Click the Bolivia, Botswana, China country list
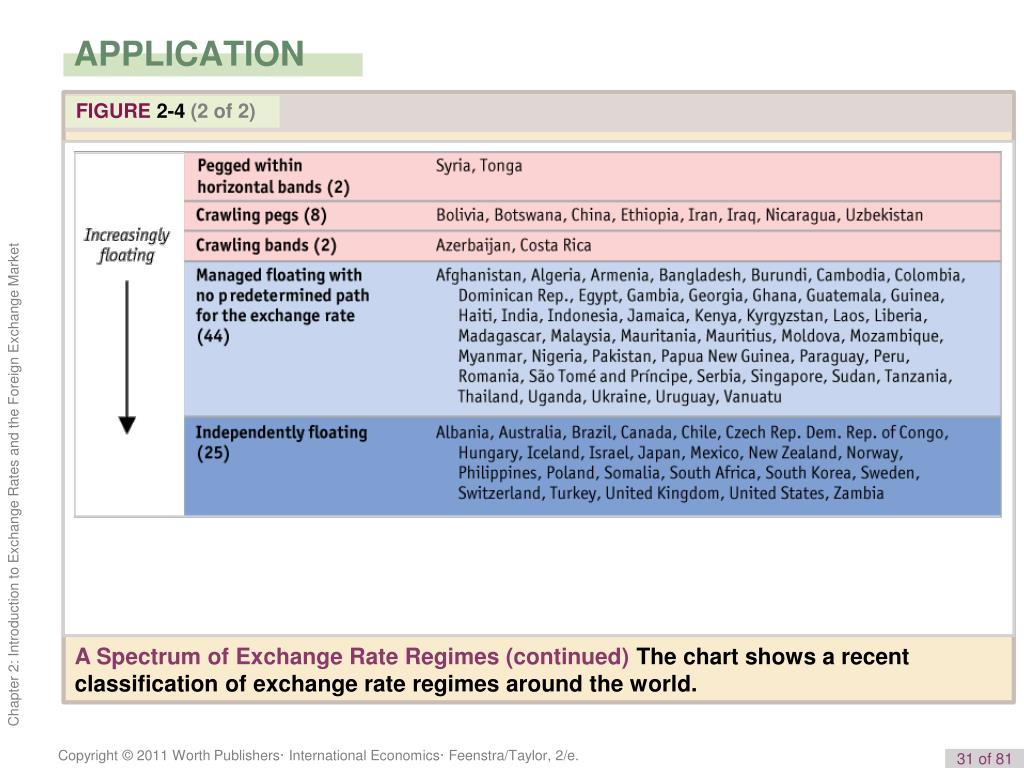Viewport: 1024px width, 768px height. (679, 216)
